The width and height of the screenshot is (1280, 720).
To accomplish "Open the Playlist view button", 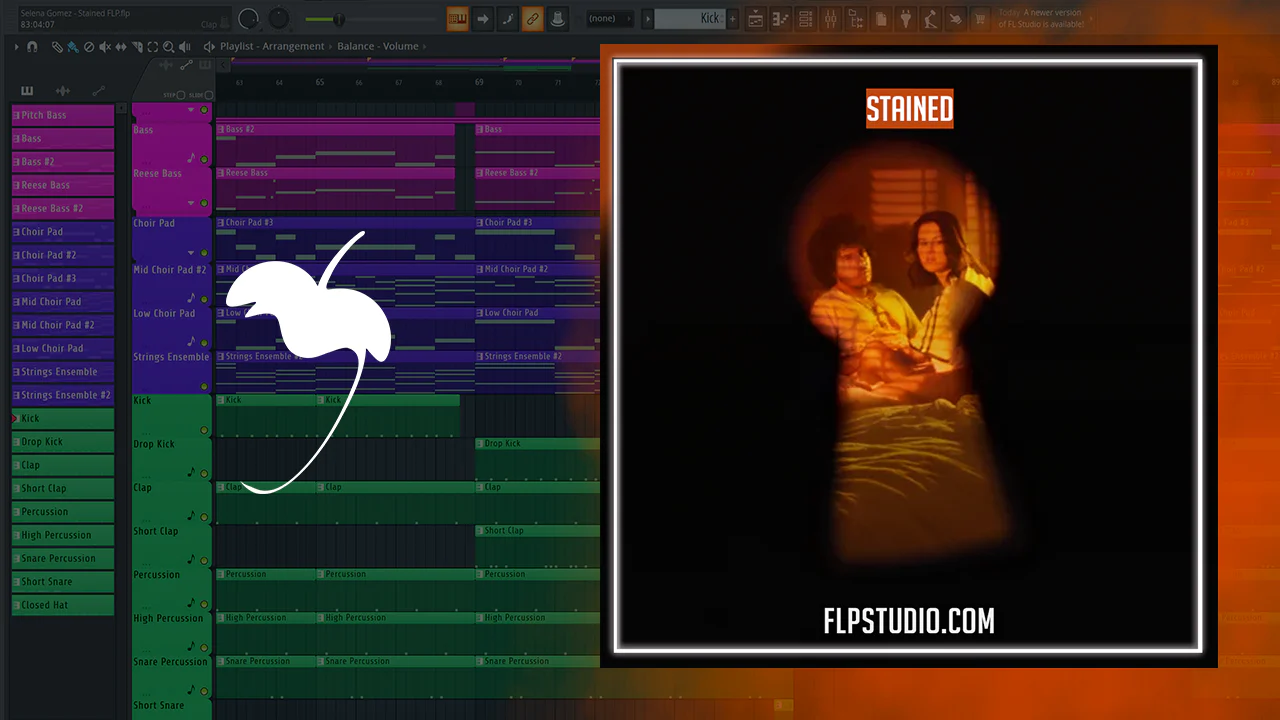I will click(756, 19).
